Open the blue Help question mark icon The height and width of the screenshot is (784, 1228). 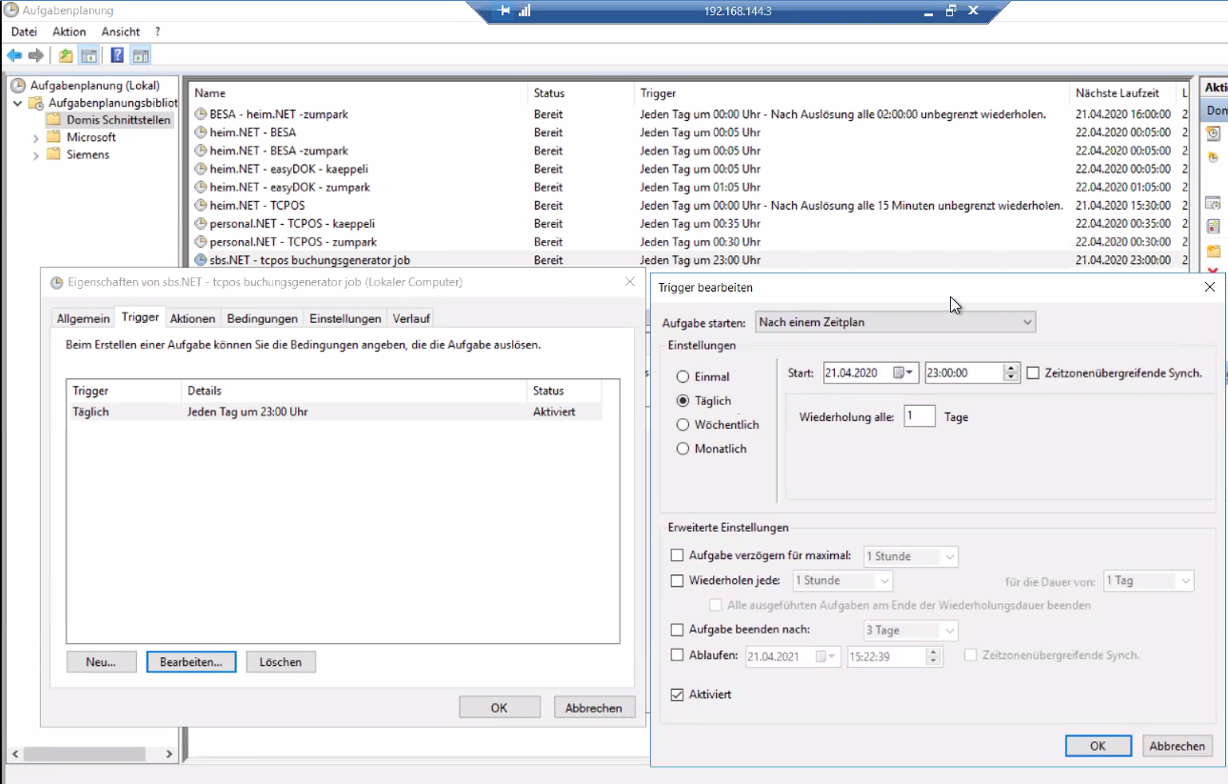tap(117, 56)
